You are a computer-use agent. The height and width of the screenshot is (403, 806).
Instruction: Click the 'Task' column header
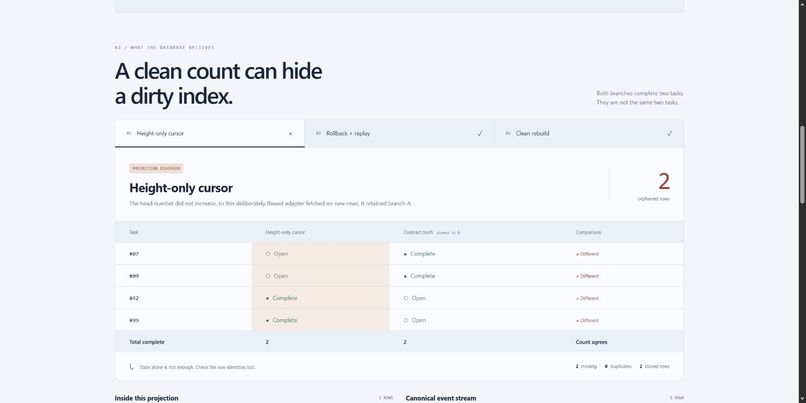134,232
